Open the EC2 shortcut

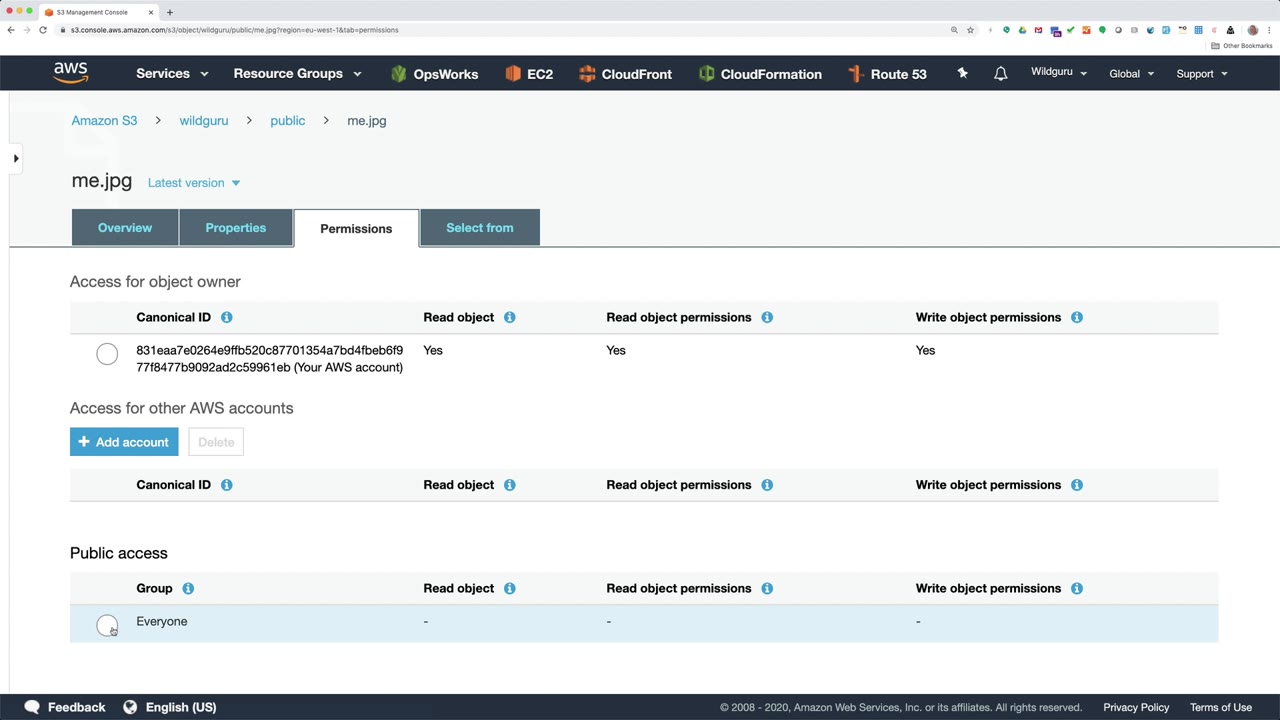(x=529, y=74)
